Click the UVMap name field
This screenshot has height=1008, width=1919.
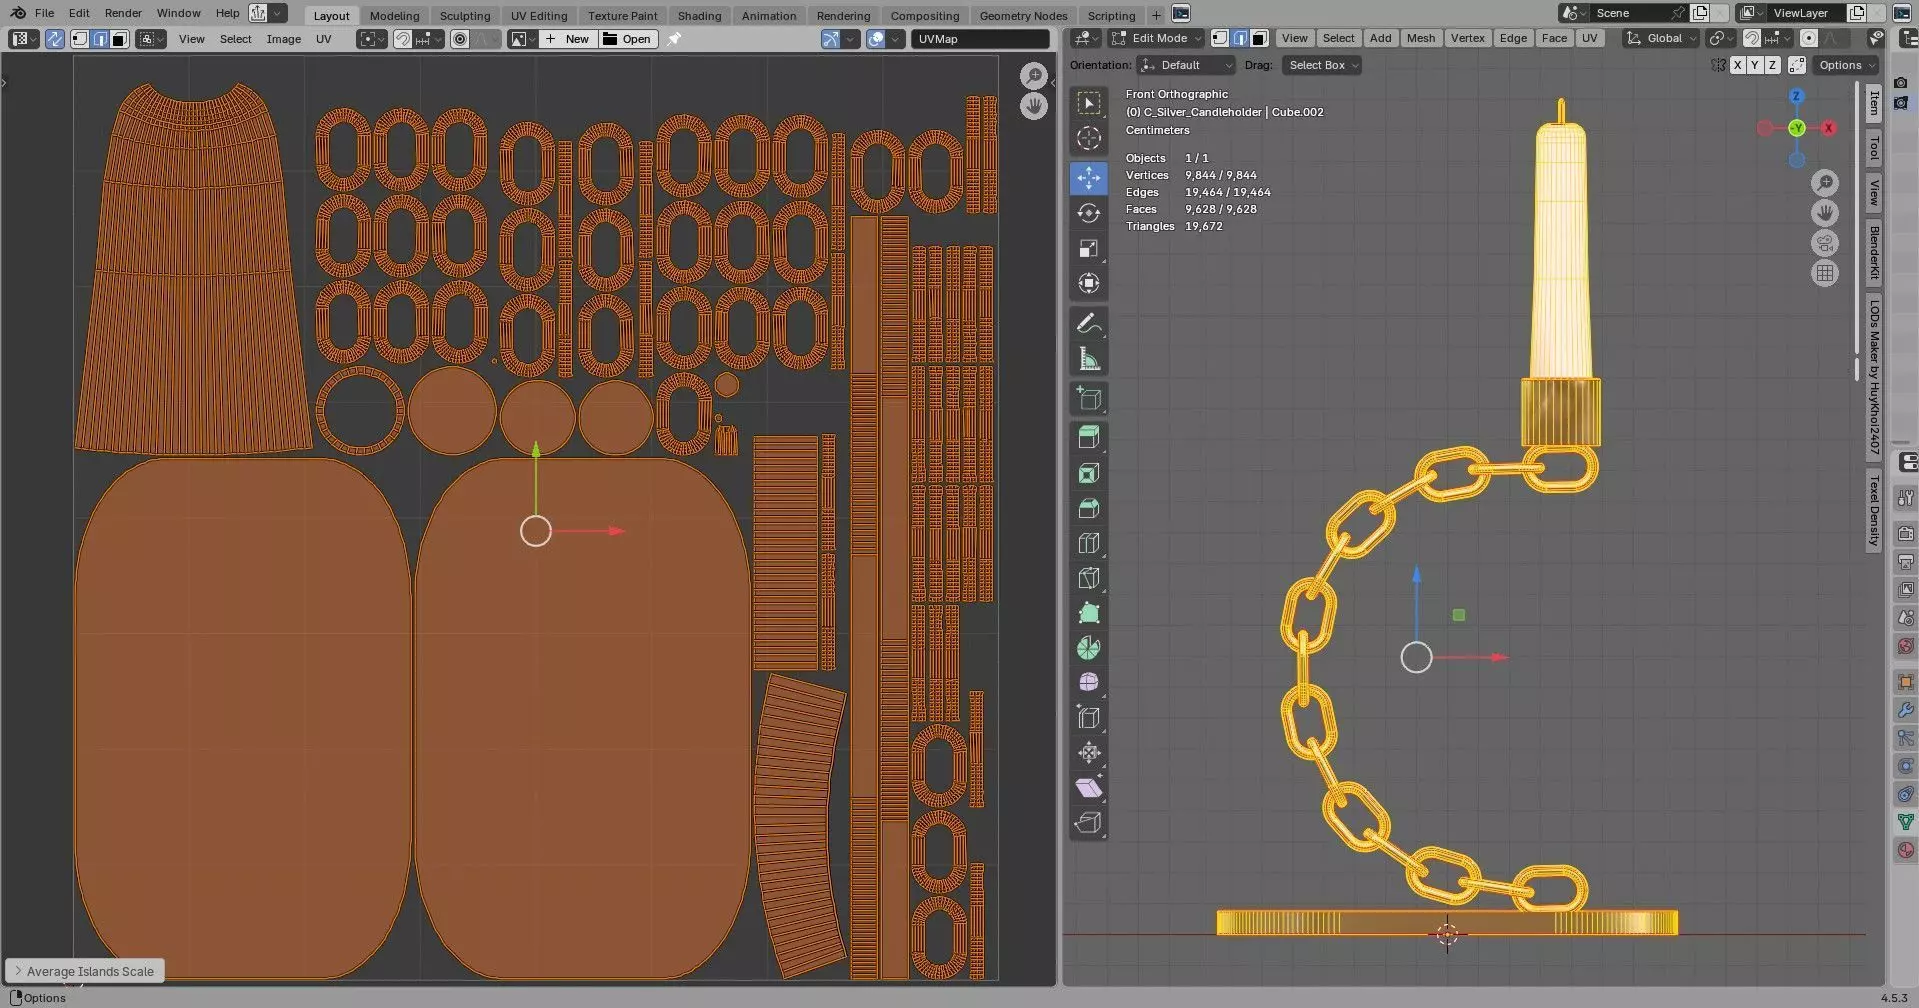[980, 39]
